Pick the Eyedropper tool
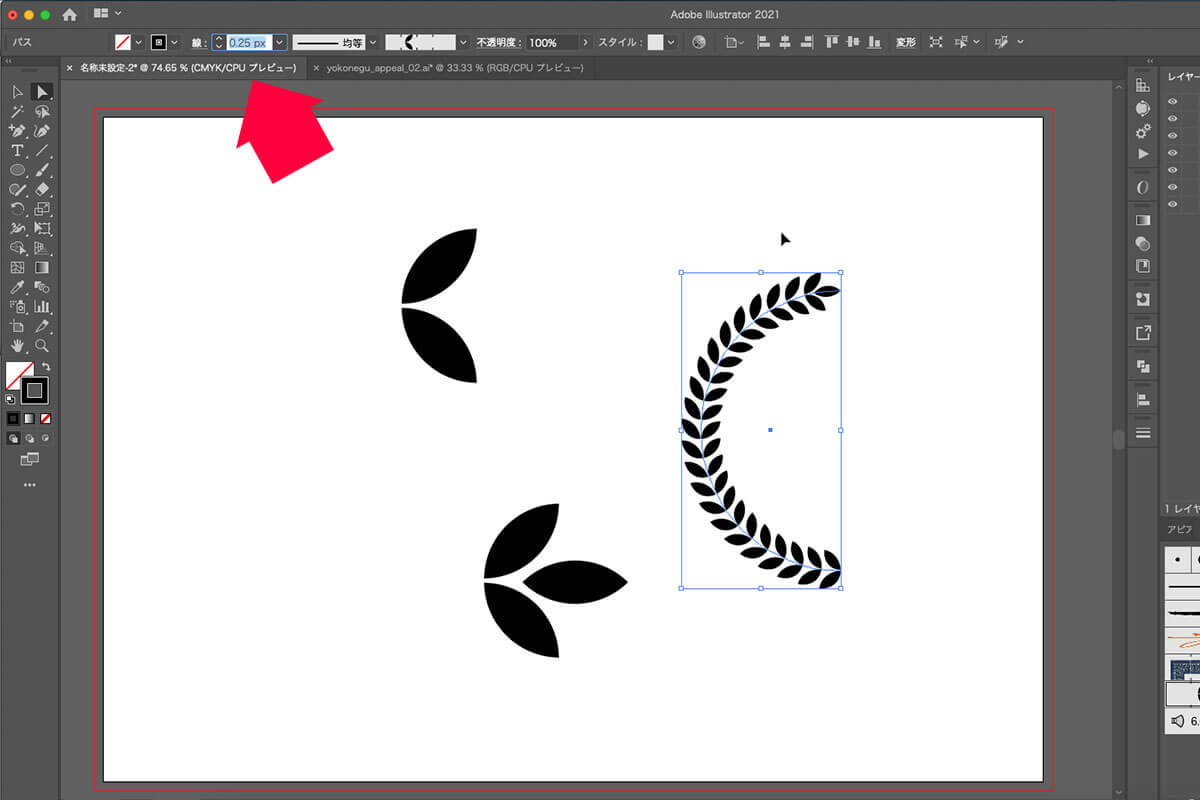 pos(17,287)
